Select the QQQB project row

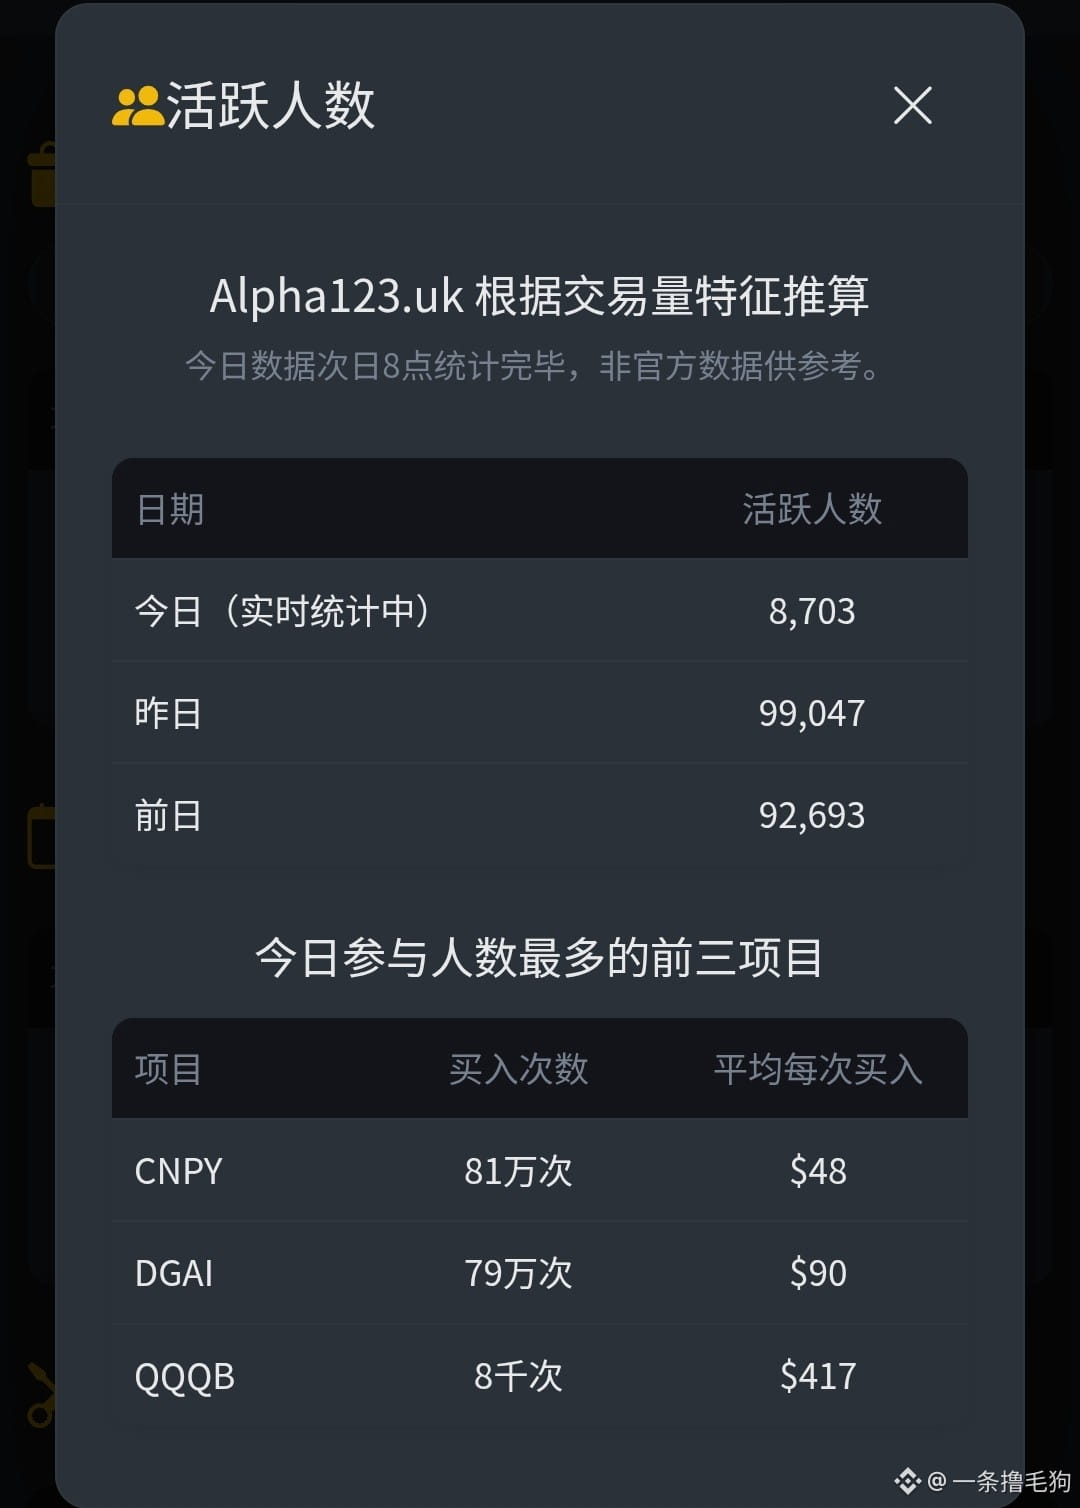[x=540, y=1376]
